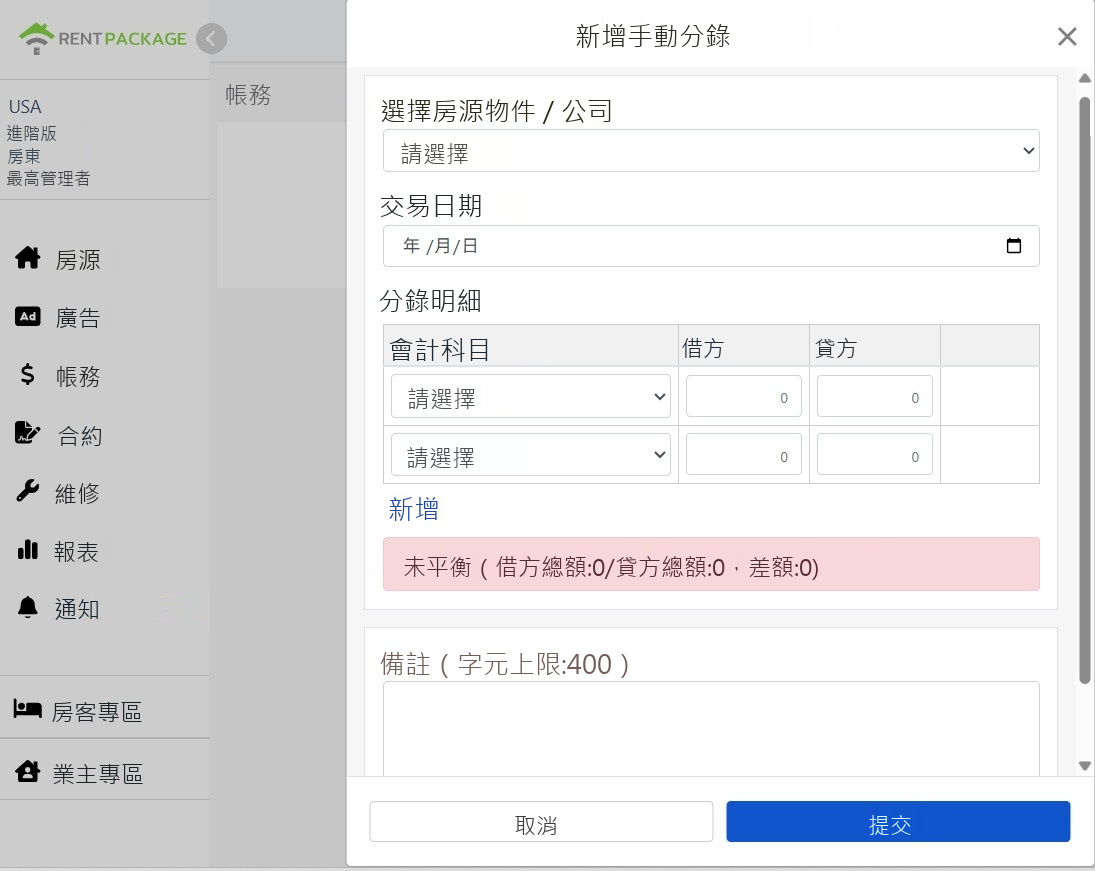This screenshot has height=871, width=1095.
Task: Click the bar chart icon for 報表
Action: [27, 550]
